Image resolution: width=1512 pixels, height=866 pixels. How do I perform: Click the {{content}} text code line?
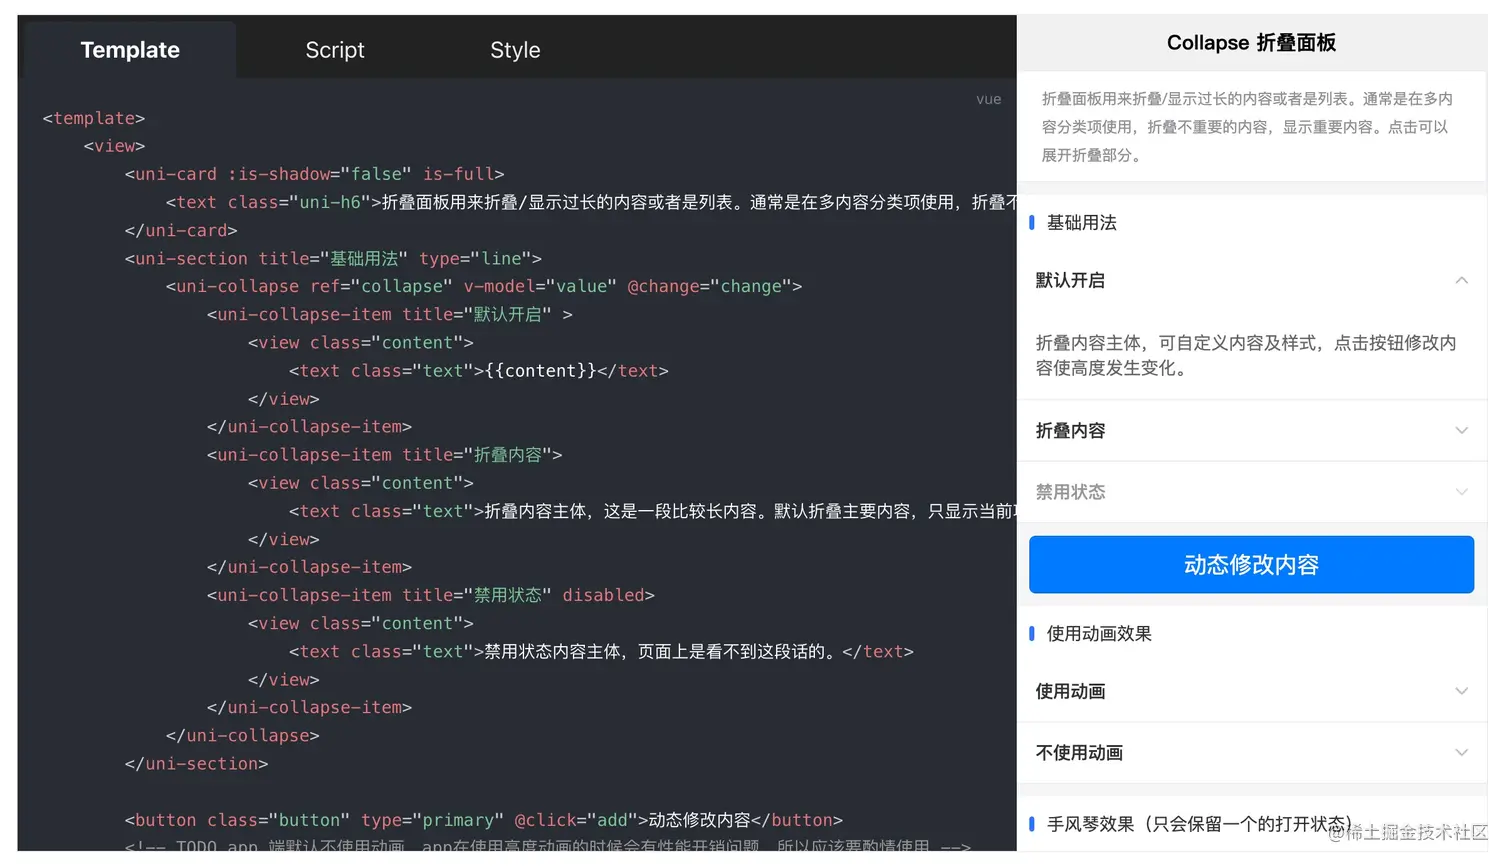pyautogui.click(x=479, y=371)
